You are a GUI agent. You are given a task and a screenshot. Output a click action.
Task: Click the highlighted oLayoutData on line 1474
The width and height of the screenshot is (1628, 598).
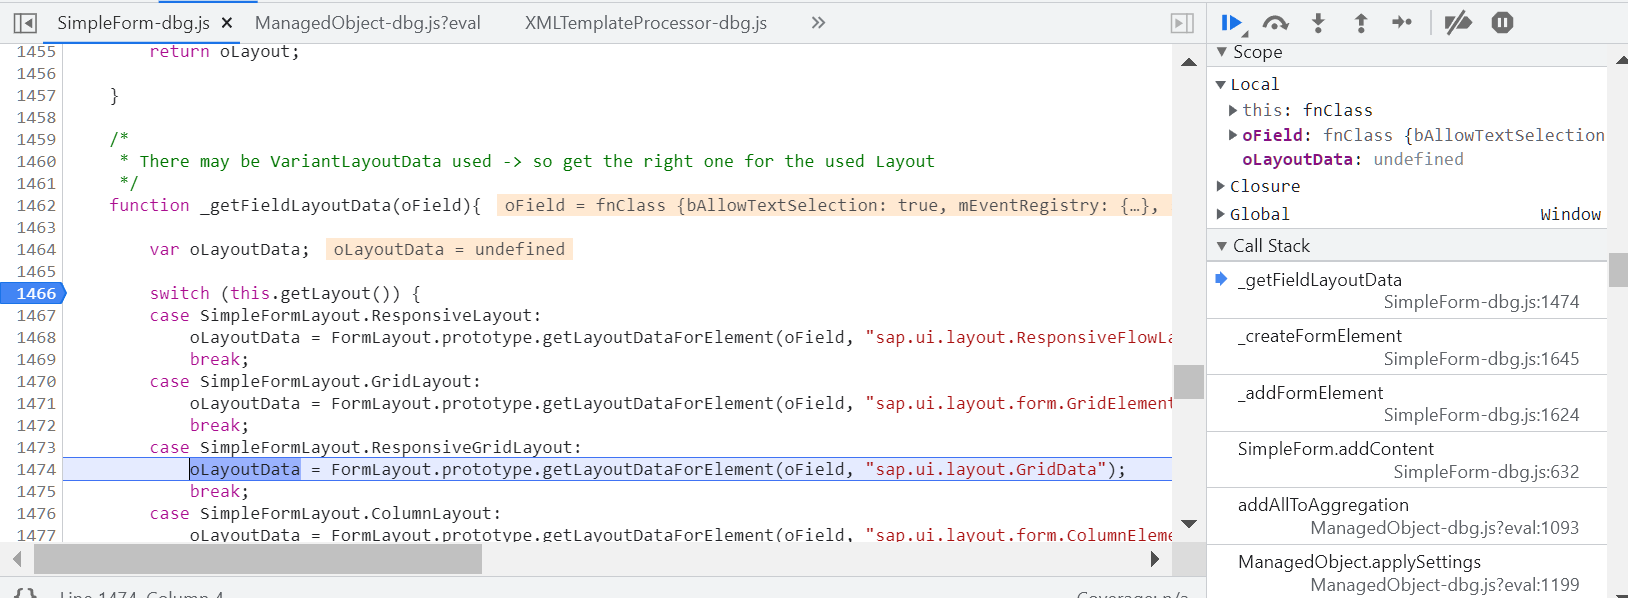(x=245, y=469)
